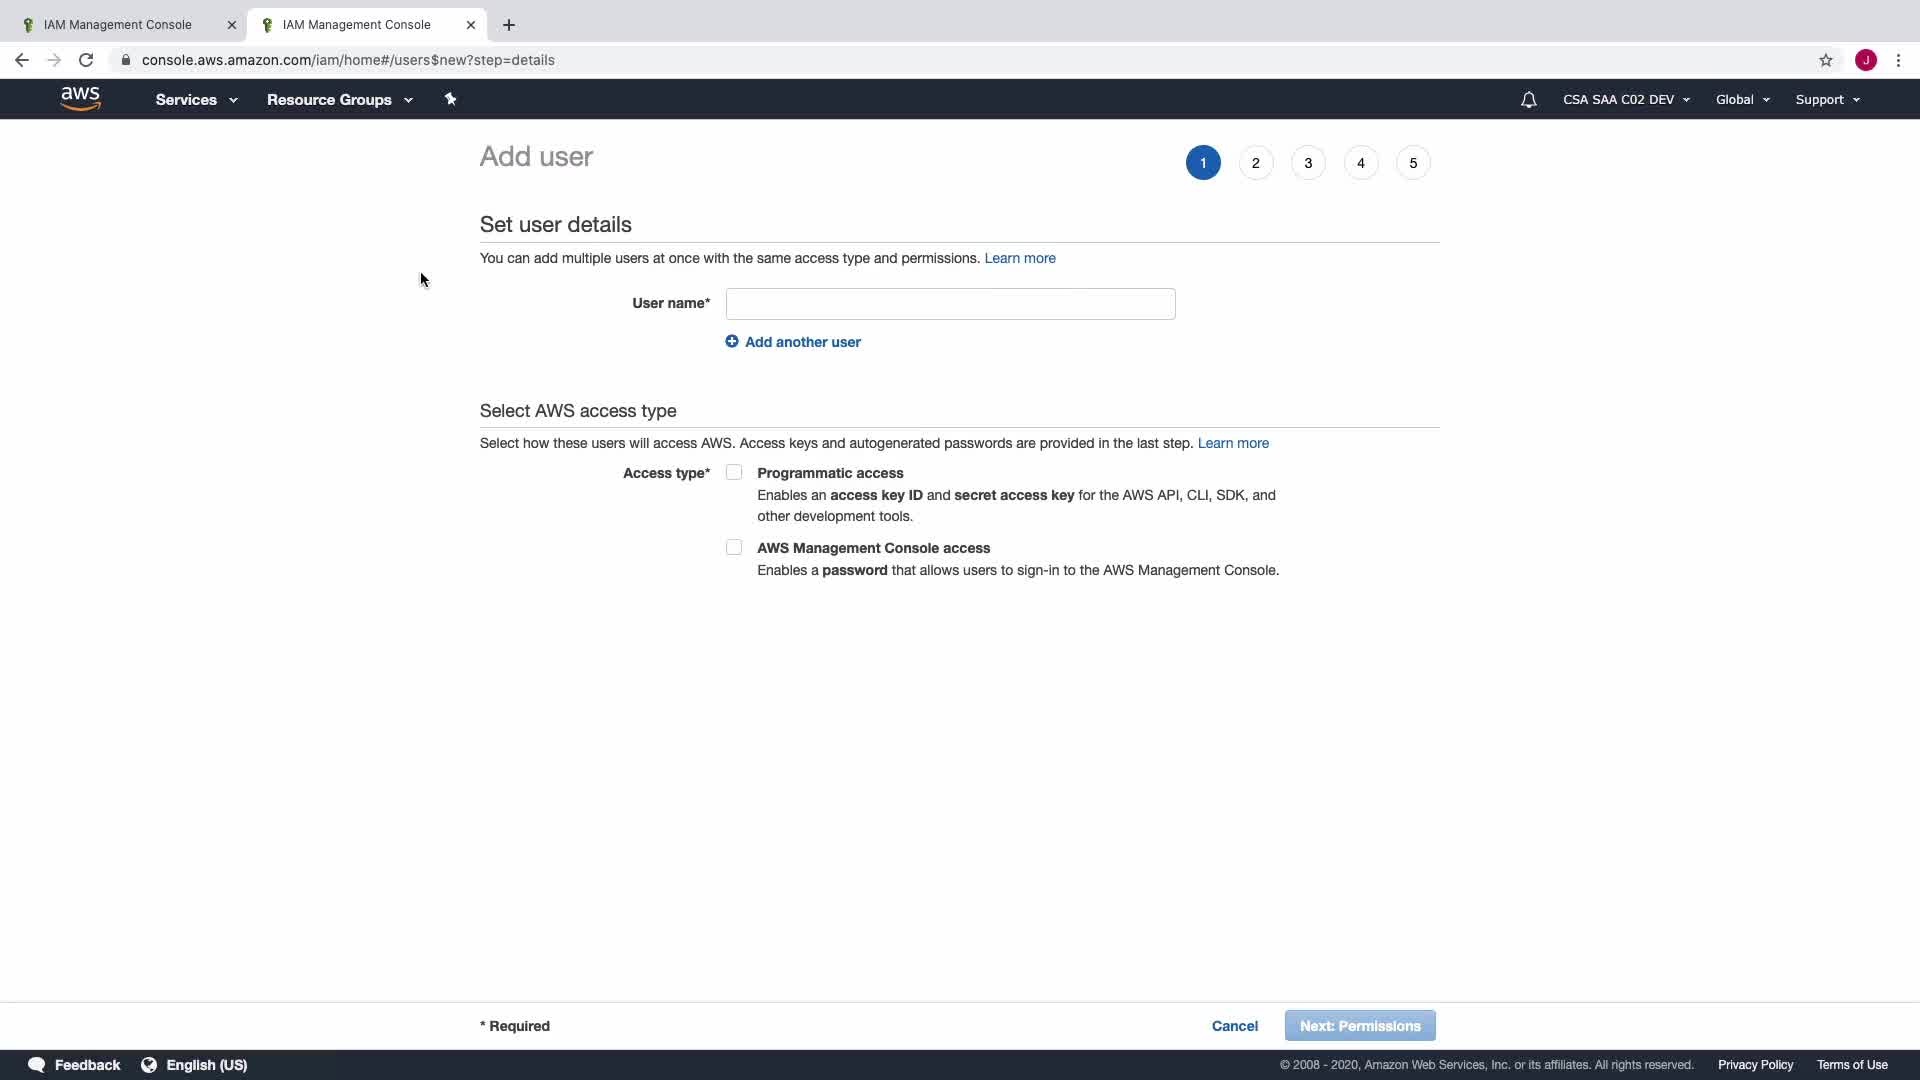Open the notifications bell icon
The height and width of the screenshot is (1080, 1920).
(1528, 100)
